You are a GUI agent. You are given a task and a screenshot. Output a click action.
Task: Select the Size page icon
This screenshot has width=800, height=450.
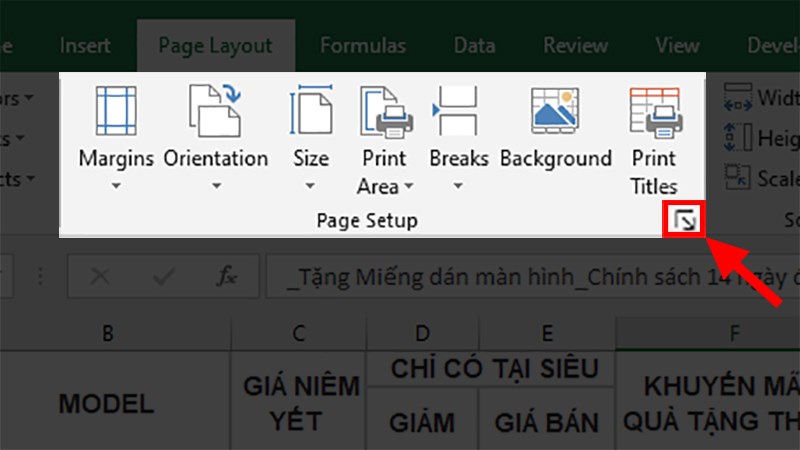[311, 110]
